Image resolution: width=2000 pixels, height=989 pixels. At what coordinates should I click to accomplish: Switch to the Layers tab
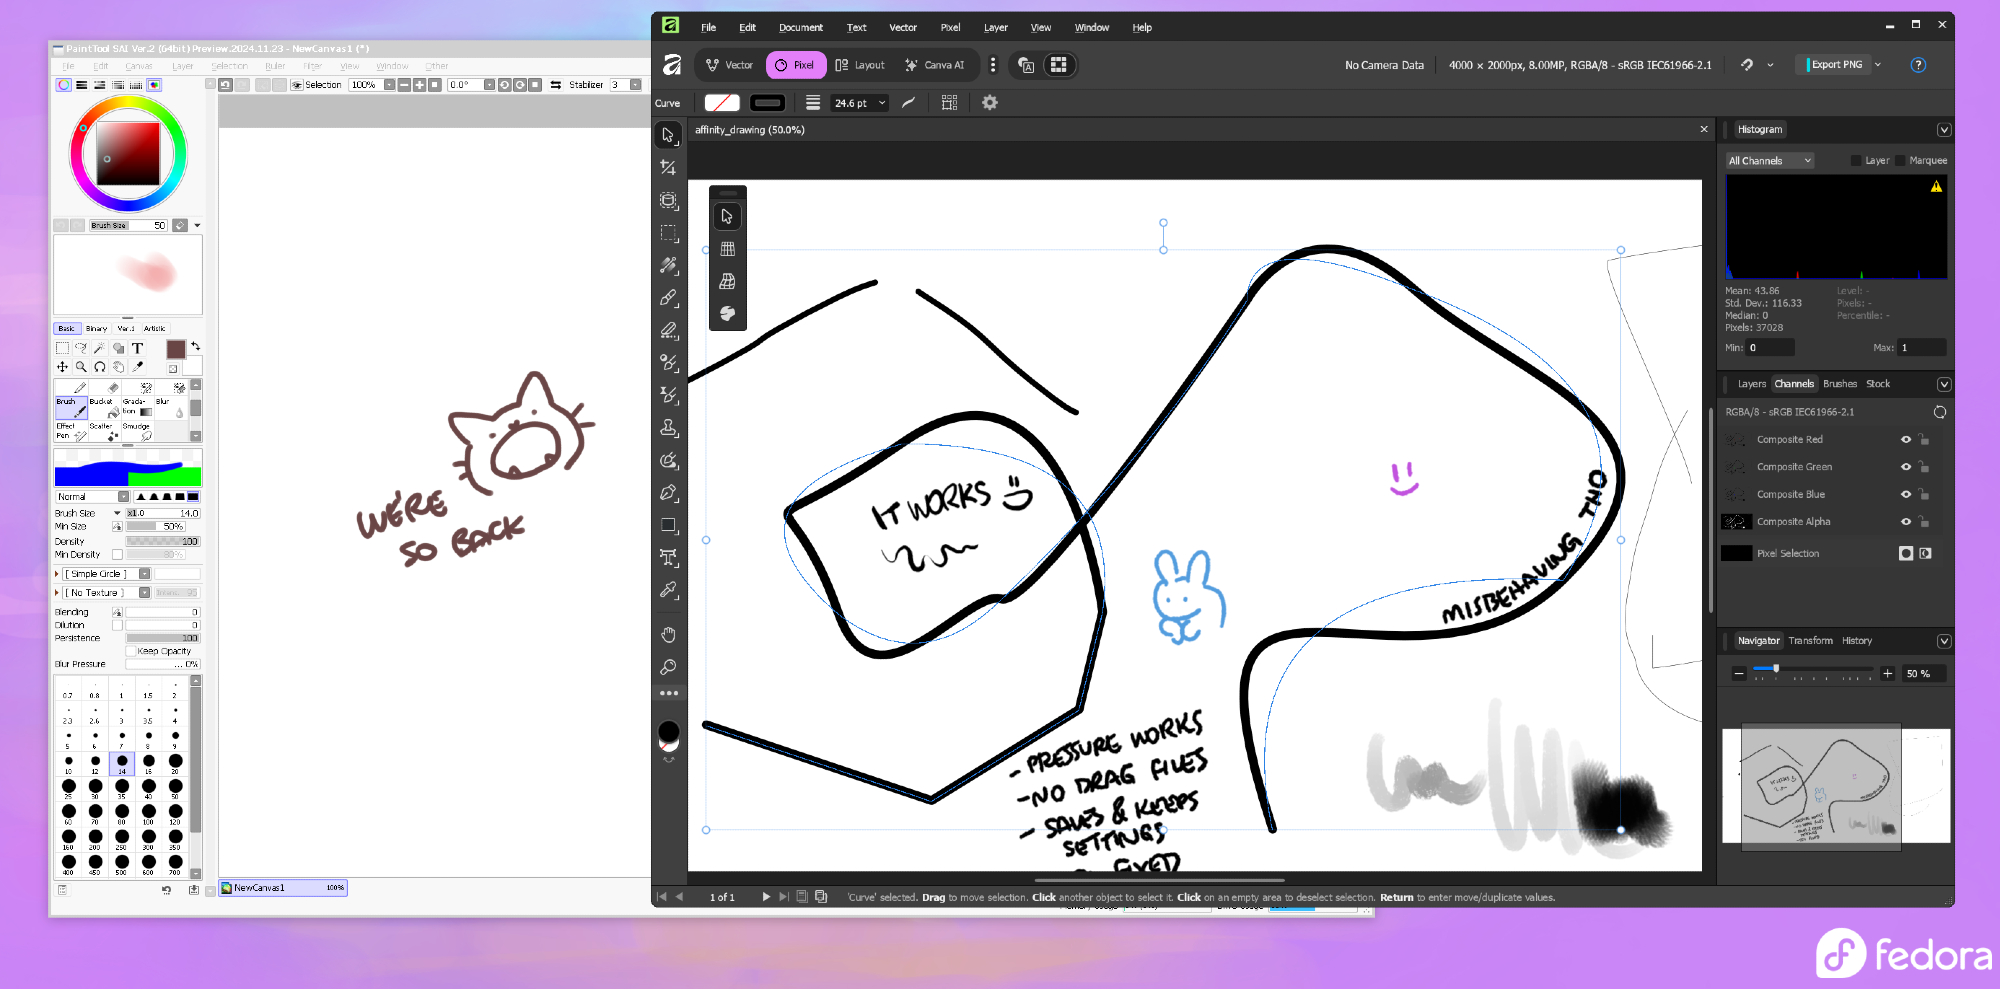pos(1751,384)
